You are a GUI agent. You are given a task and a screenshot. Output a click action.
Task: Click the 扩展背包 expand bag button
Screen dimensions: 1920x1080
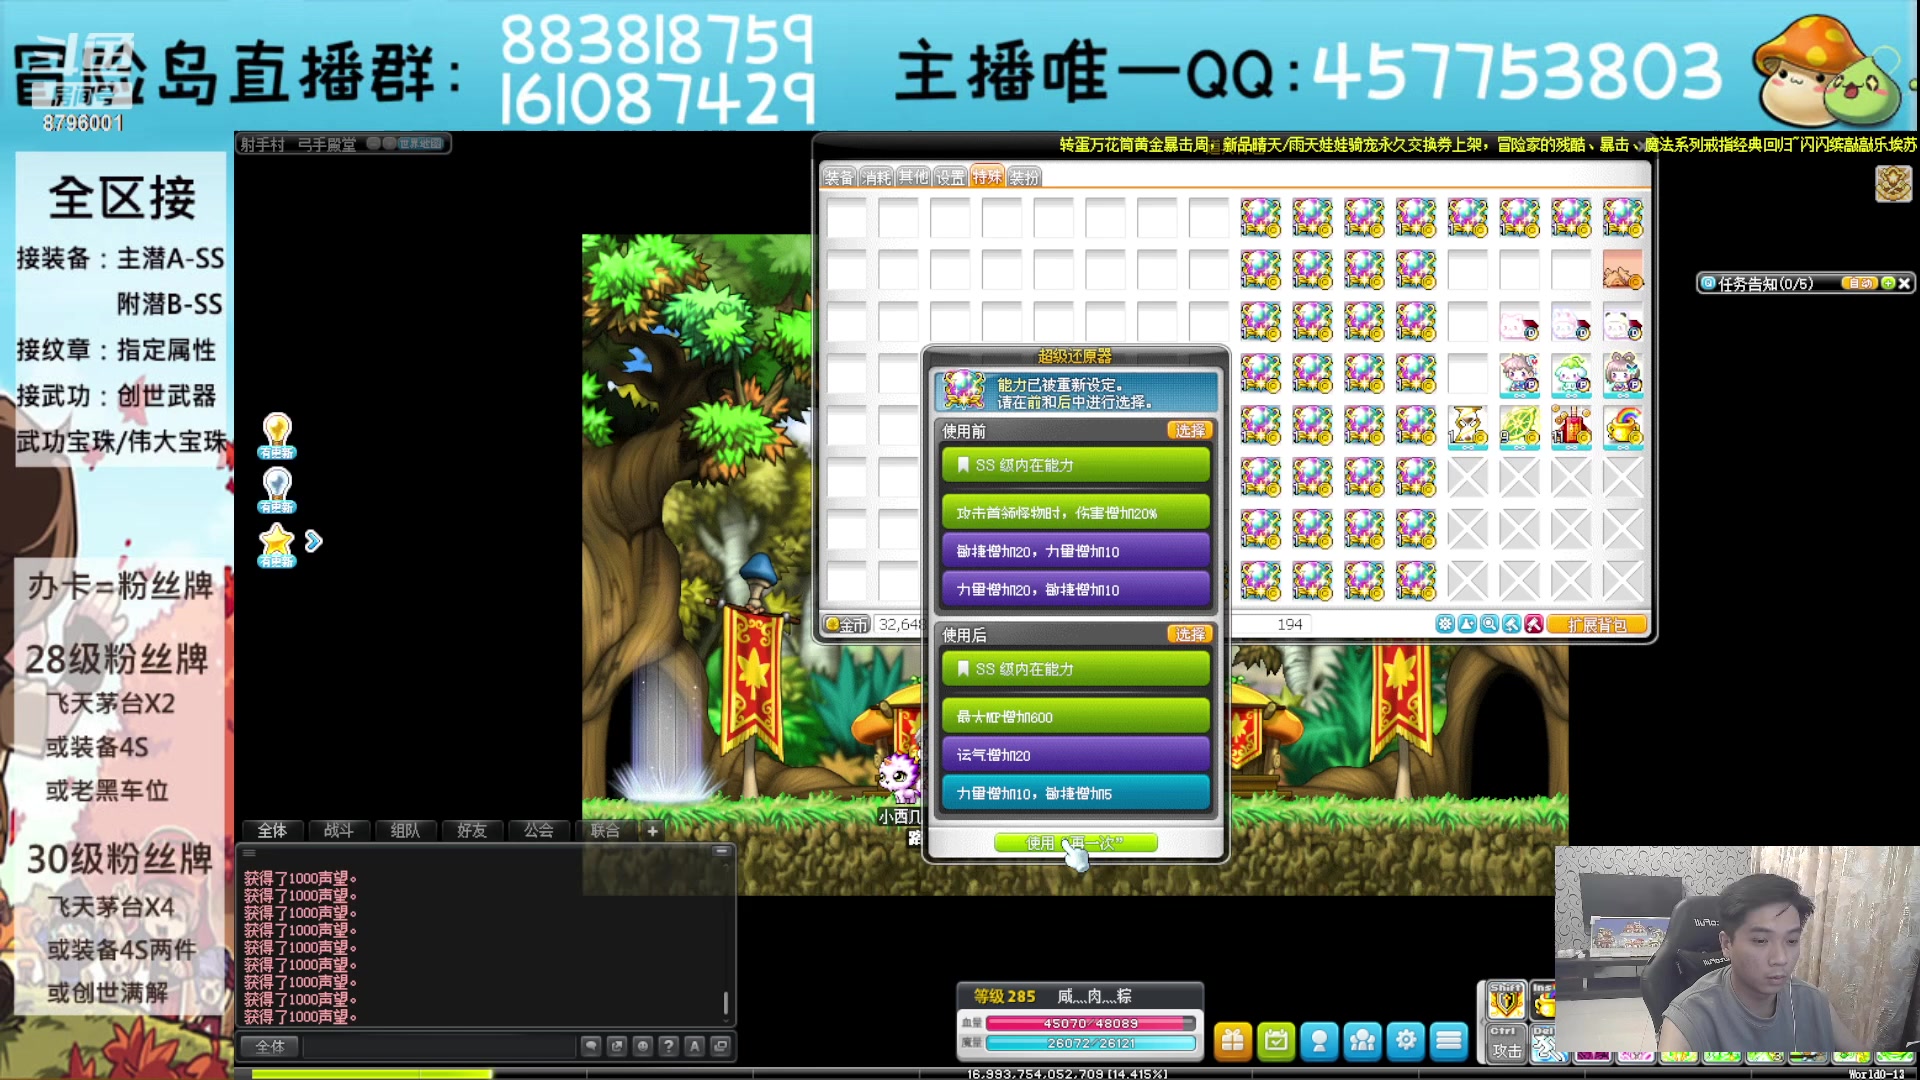pyautogui.click(x=1597, y=625)
